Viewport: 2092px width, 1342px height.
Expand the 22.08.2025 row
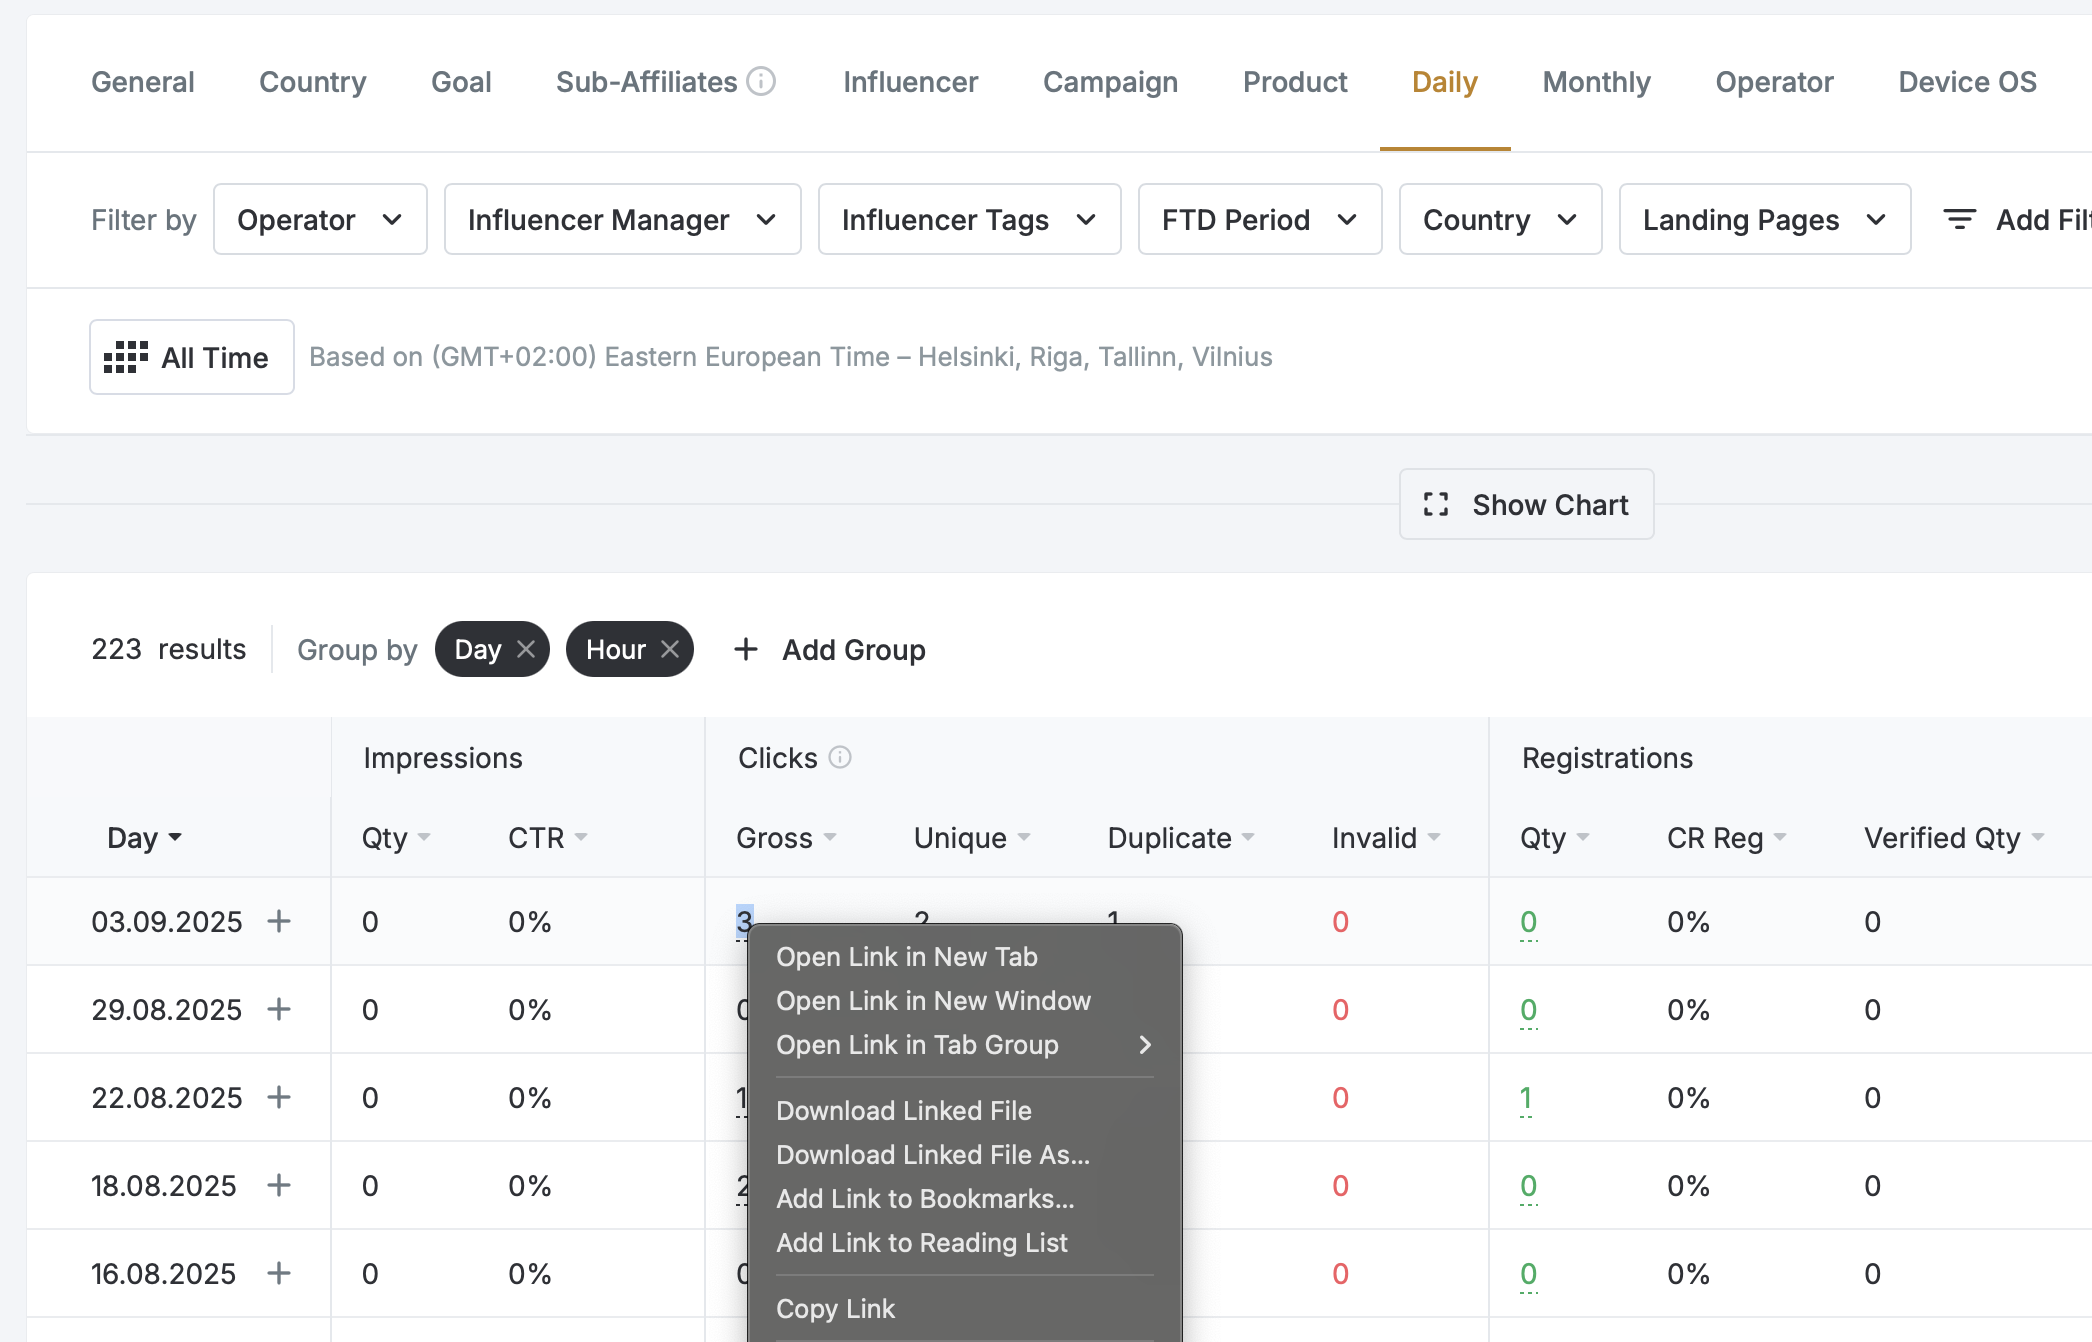[279, 1097]
